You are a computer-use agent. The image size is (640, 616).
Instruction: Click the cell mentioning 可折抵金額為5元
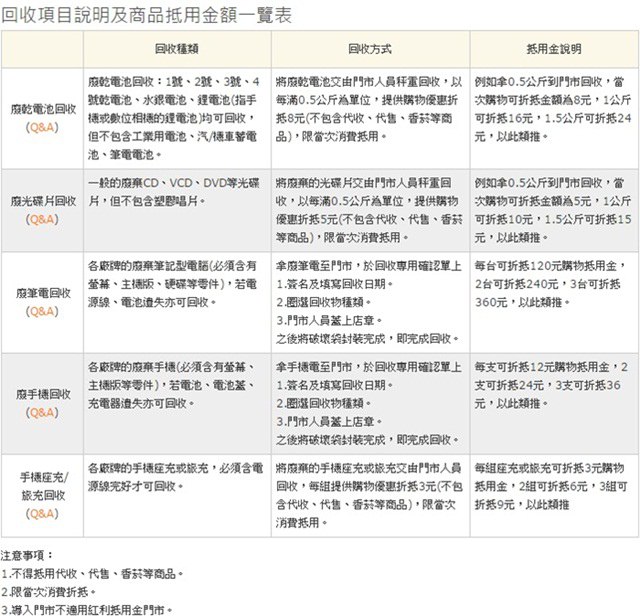[x=553, y=210]
